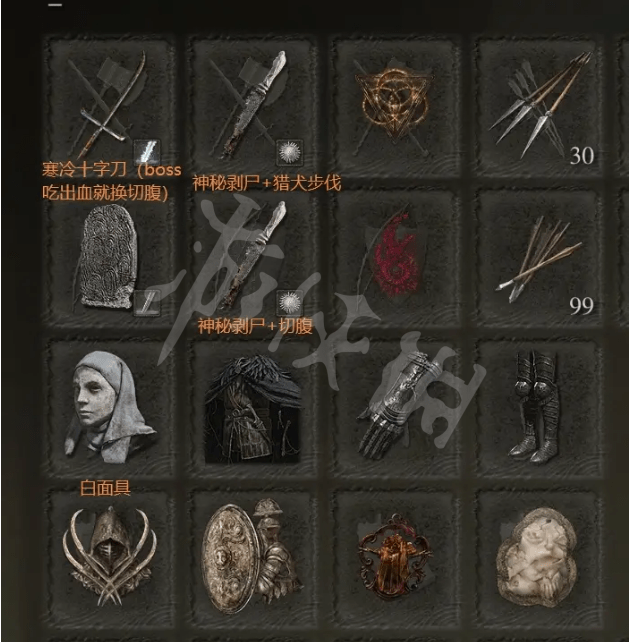Screen dimensions: 631x642
Task: Select the silver gauntlets armor slot
Action: point(394,409)
